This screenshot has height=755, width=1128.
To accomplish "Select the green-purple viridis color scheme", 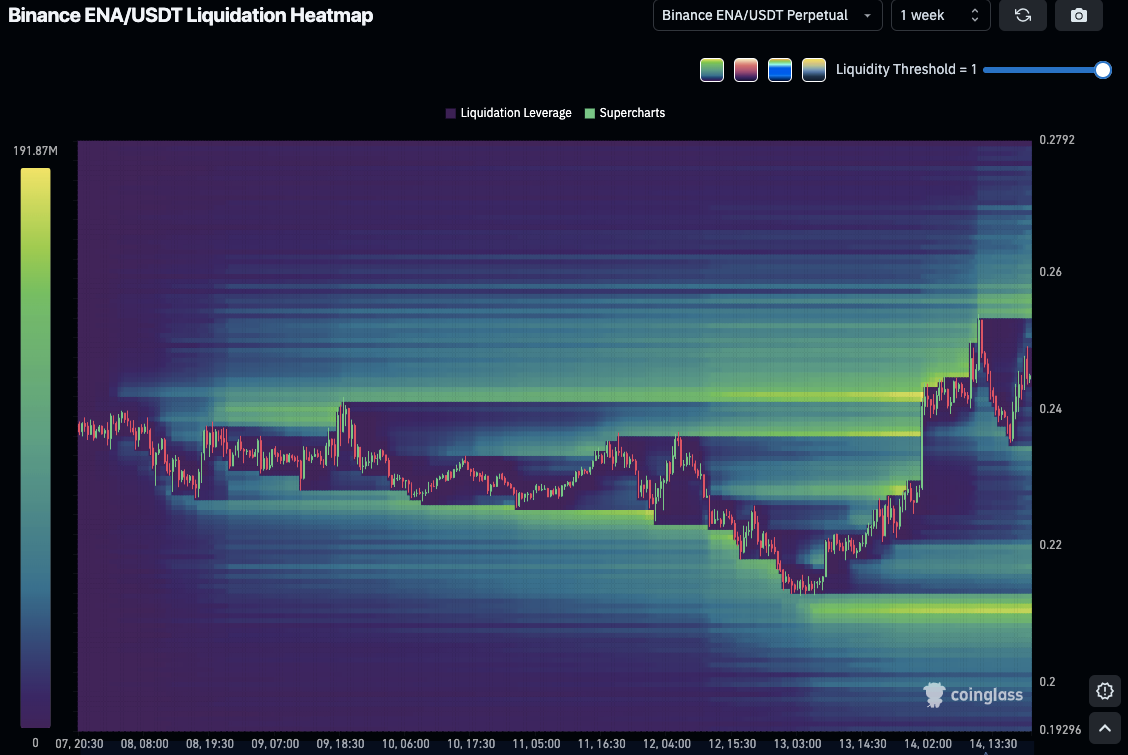I will (712, 70).
